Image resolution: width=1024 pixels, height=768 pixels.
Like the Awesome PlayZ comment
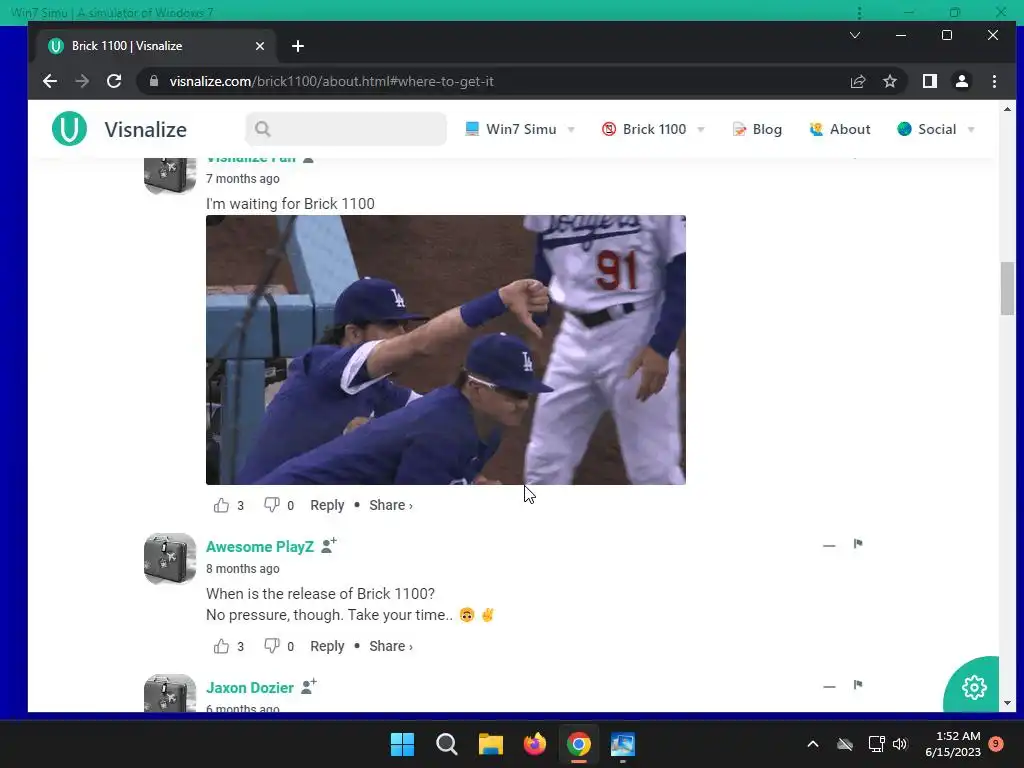click(221, 647)
